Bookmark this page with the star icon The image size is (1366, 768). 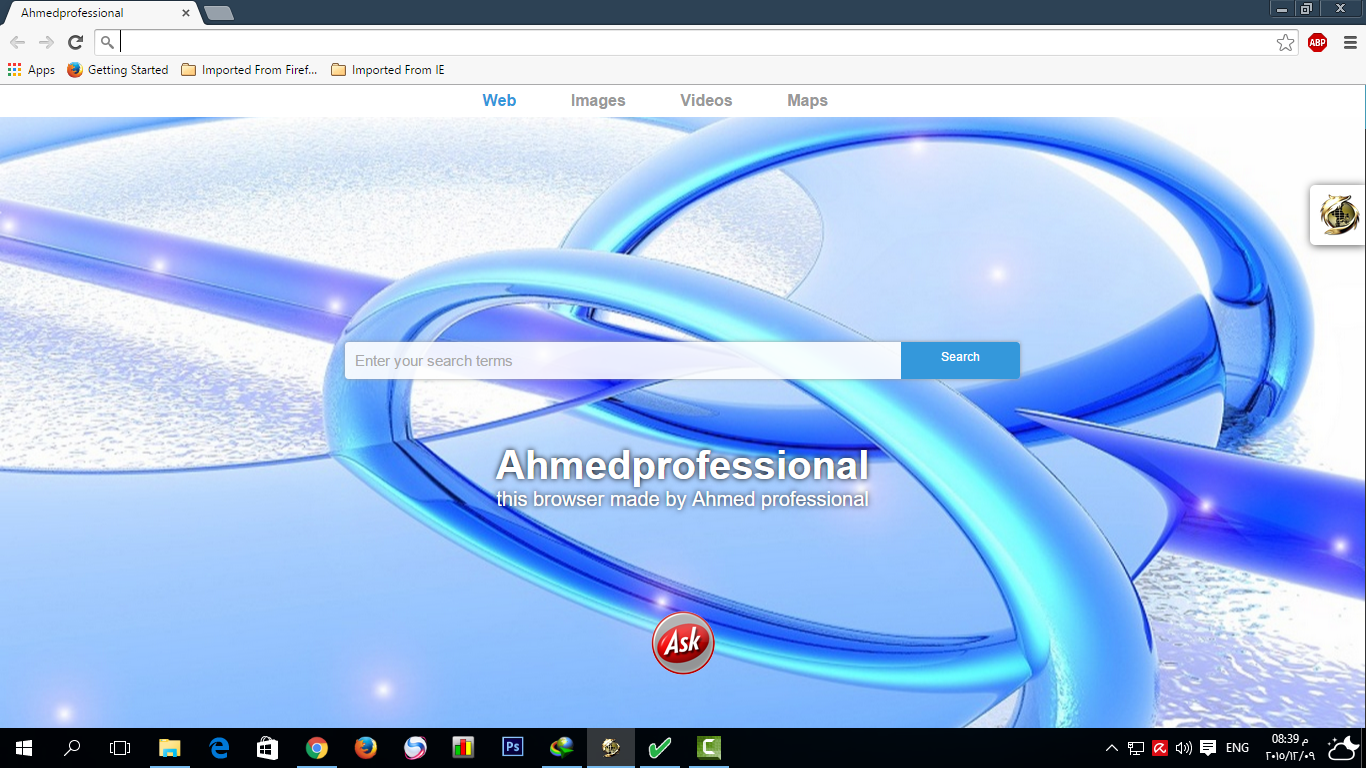click(x=1285, y=42)
